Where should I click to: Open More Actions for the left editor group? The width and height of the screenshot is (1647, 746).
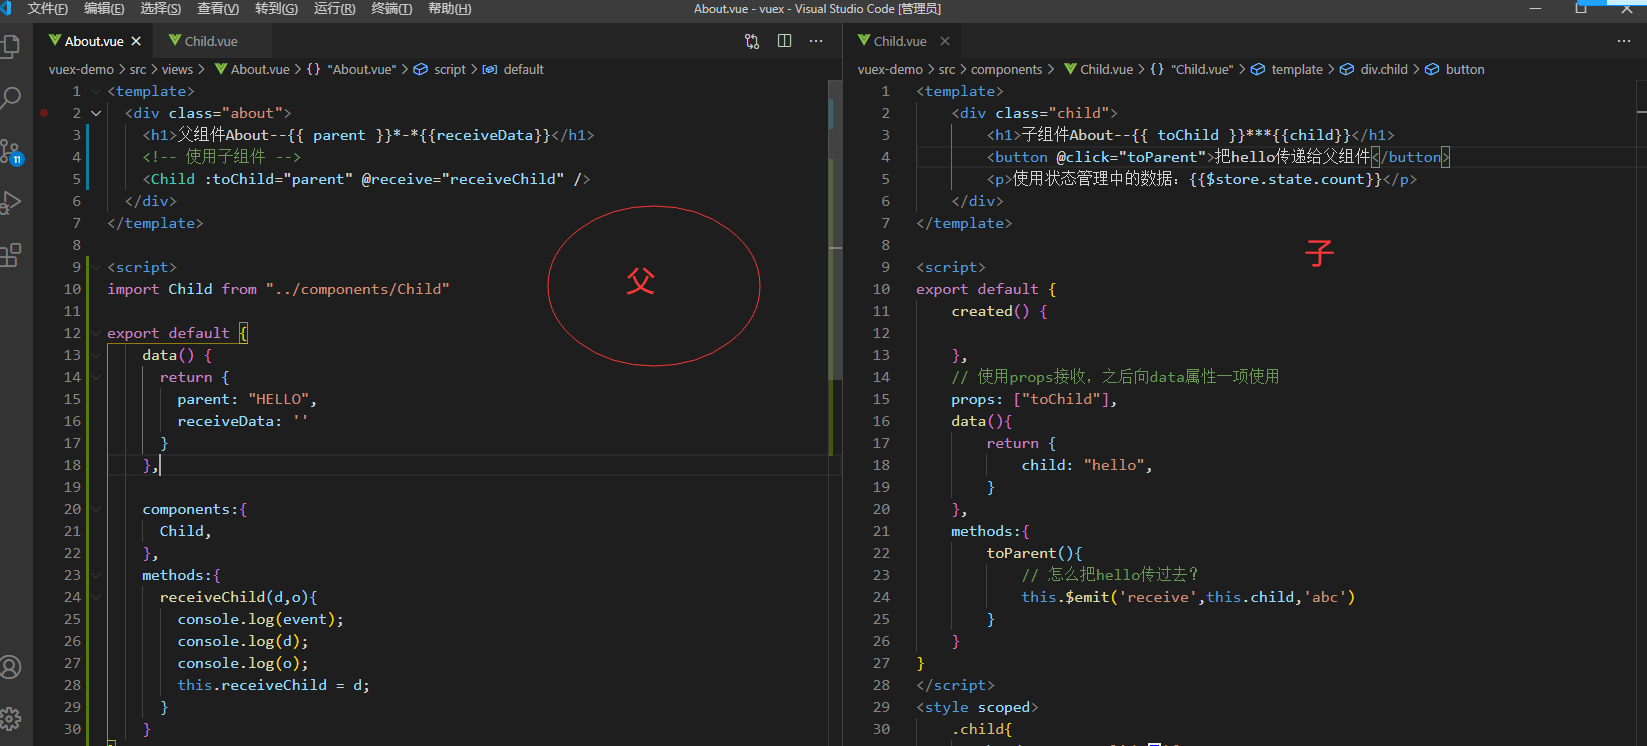(x=816, y=41)
